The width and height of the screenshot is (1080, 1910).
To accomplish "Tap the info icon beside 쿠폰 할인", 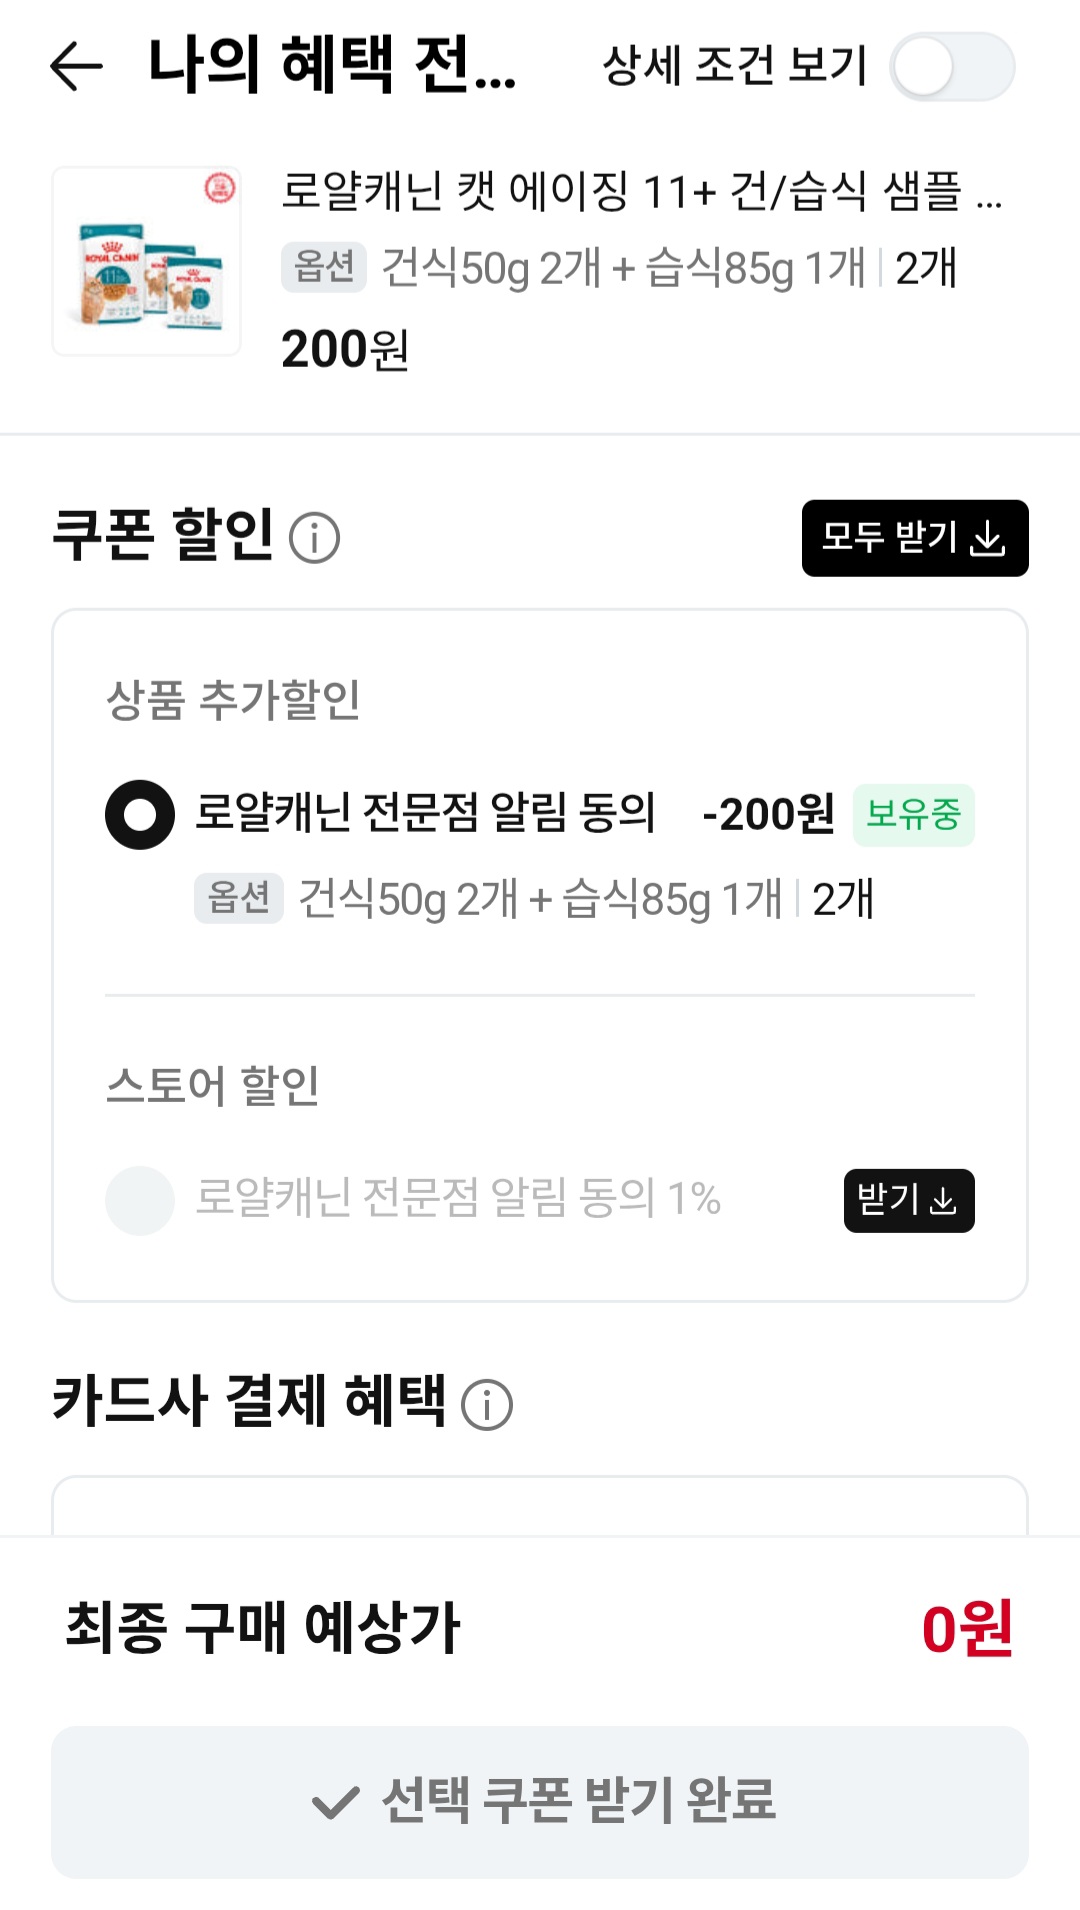I will (314, 538).
